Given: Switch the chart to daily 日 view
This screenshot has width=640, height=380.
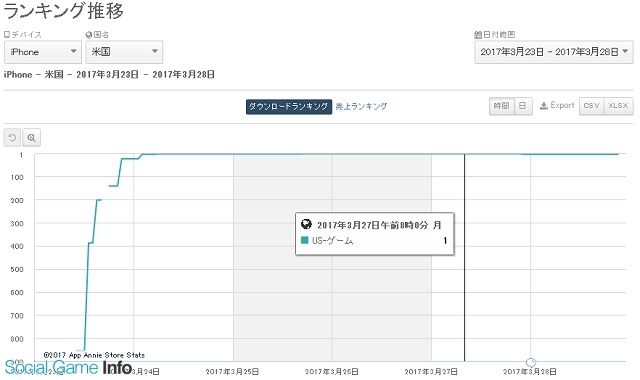Looking at the screenshot, I should pyautogui.click(x=523, y=106).
